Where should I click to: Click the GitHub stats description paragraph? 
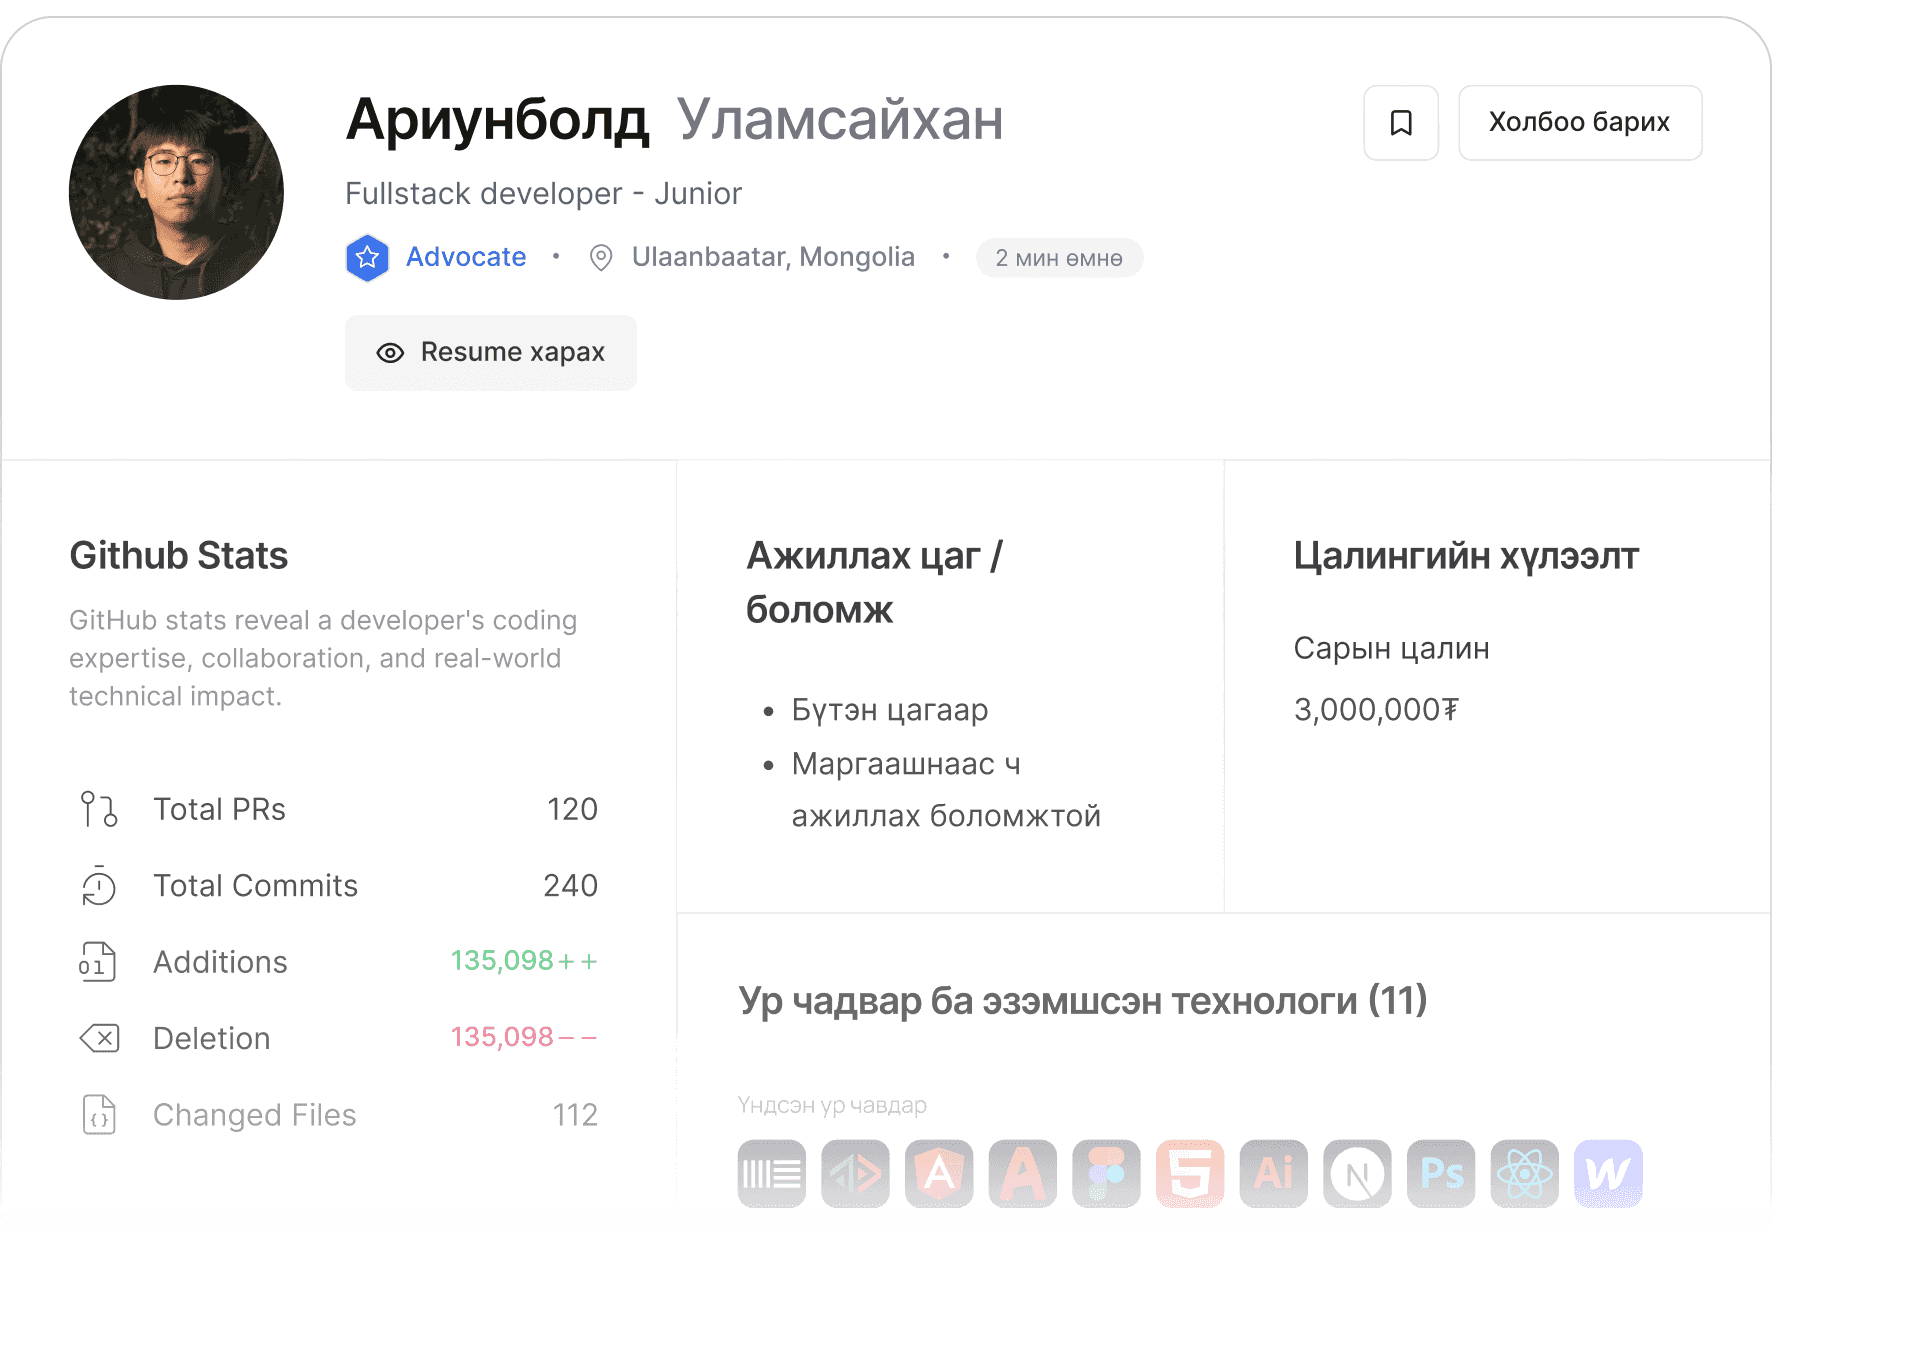[x=323, y=658]
